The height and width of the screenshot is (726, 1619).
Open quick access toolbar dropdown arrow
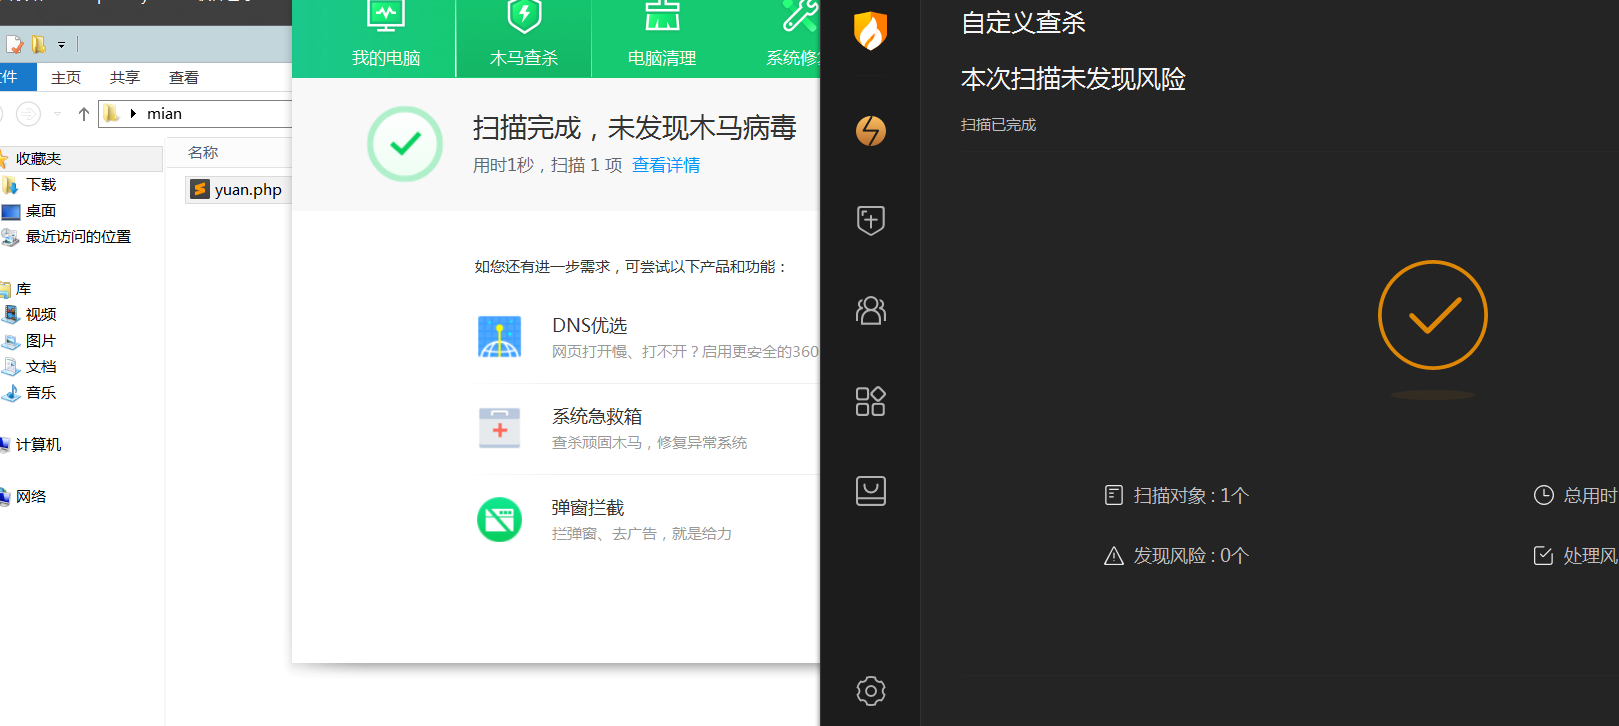click(x=61, y=45)
